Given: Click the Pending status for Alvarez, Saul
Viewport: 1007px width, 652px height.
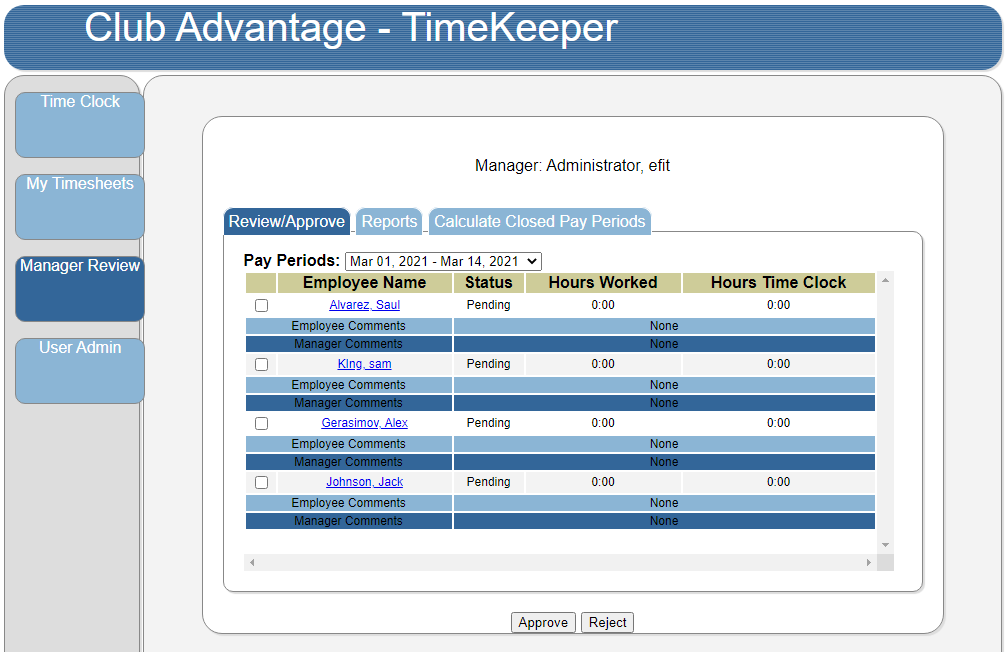Looking at the screenshot, I should coord(489,305).
